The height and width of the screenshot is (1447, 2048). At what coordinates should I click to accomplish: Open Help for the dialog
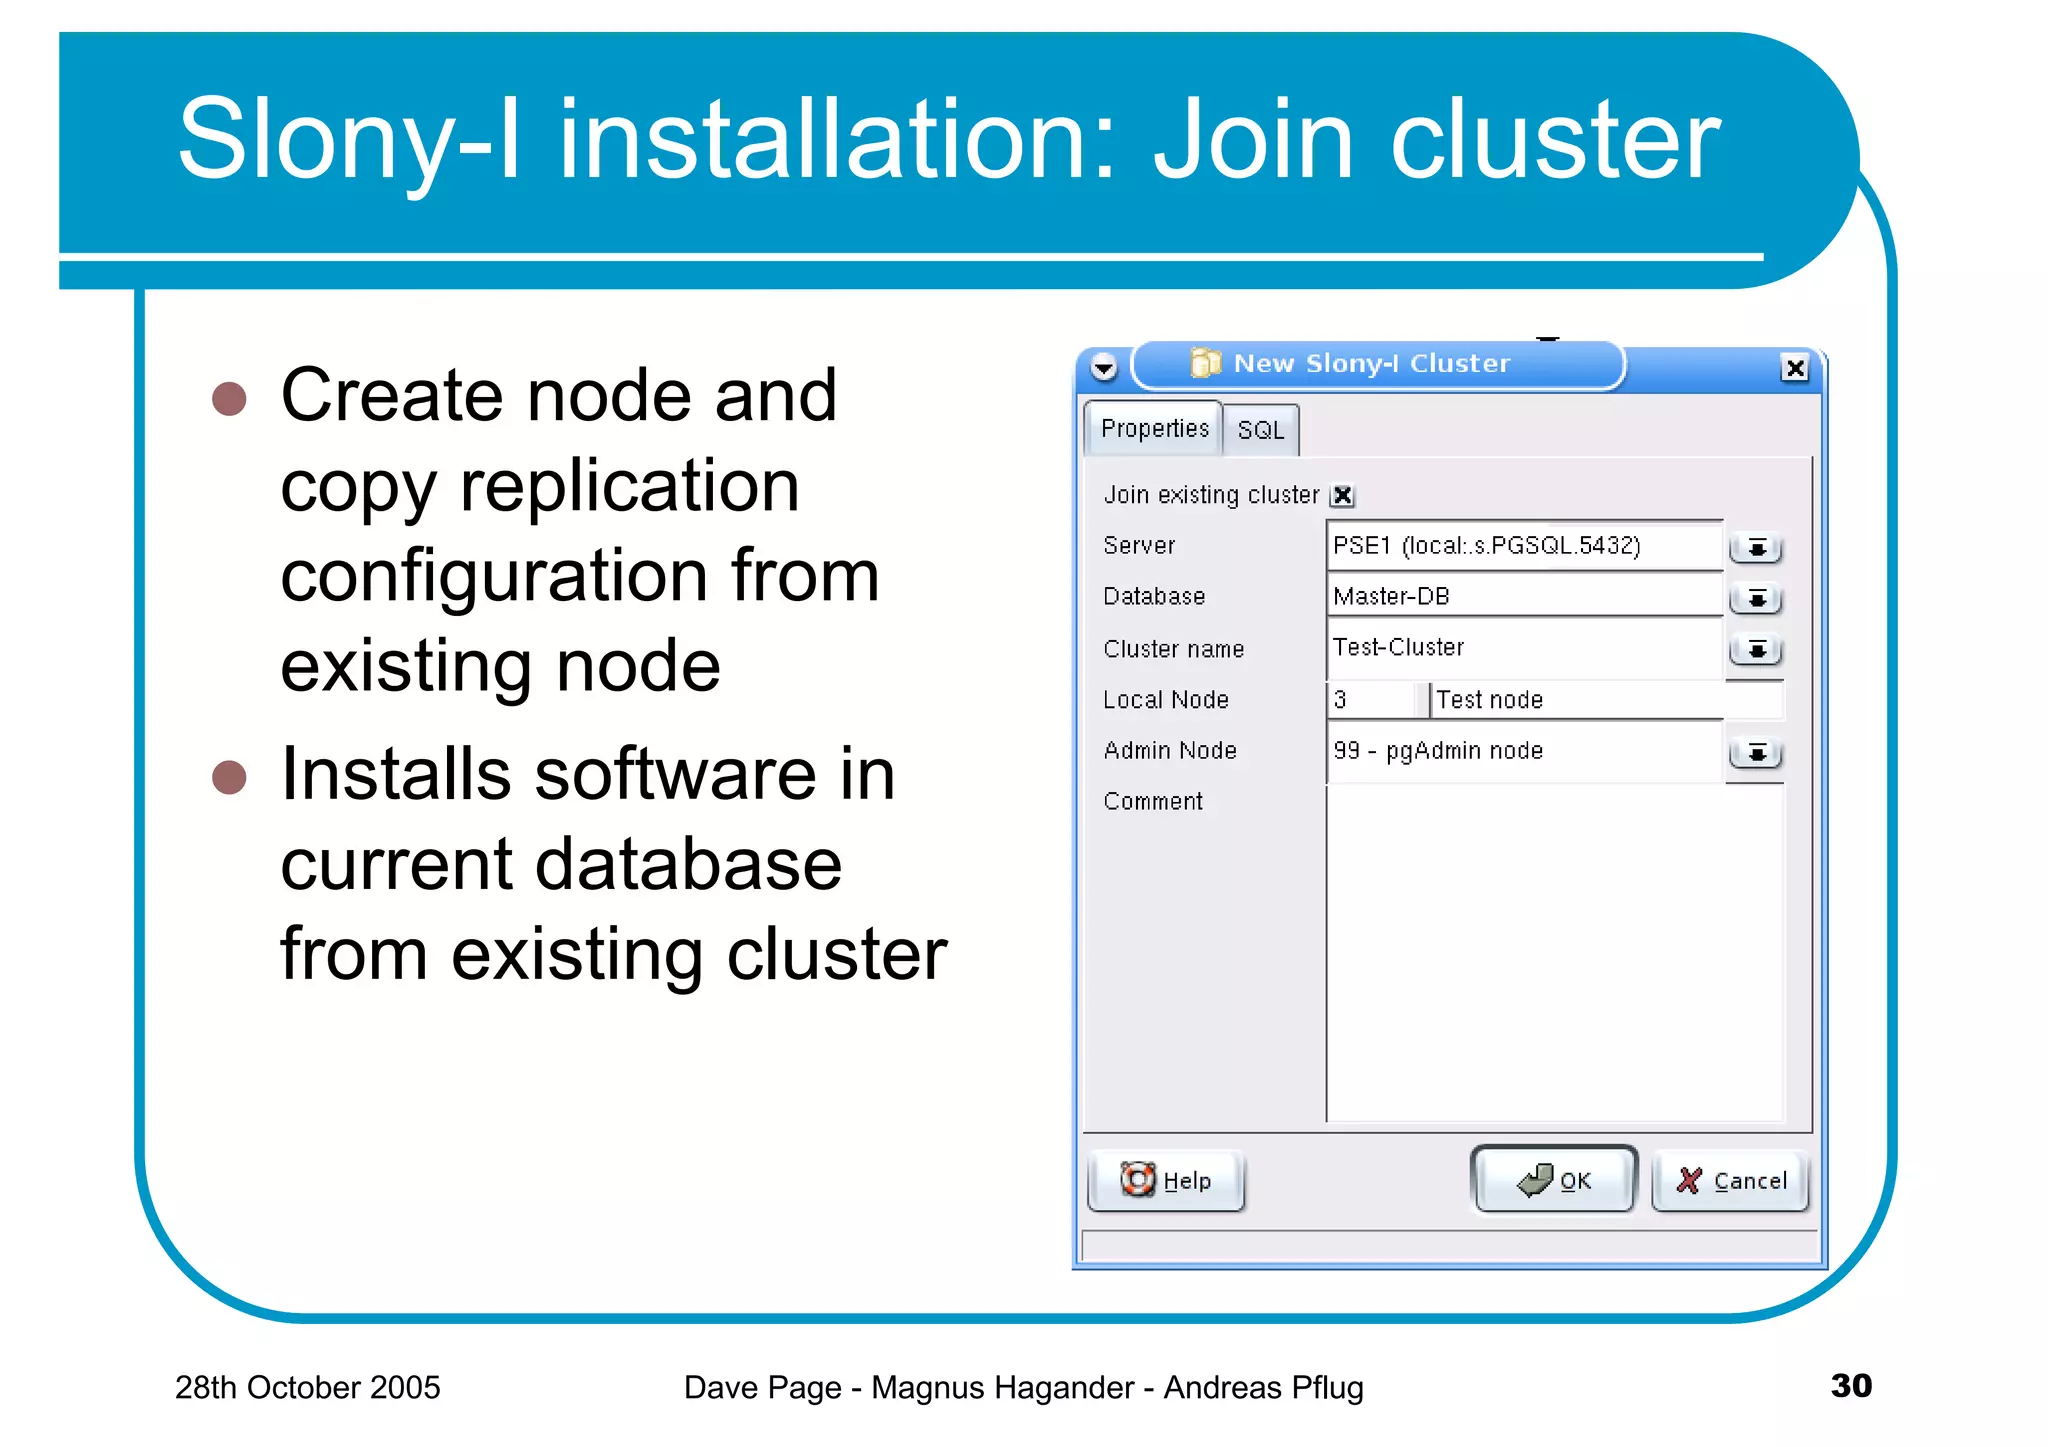pos(1166,1181)
